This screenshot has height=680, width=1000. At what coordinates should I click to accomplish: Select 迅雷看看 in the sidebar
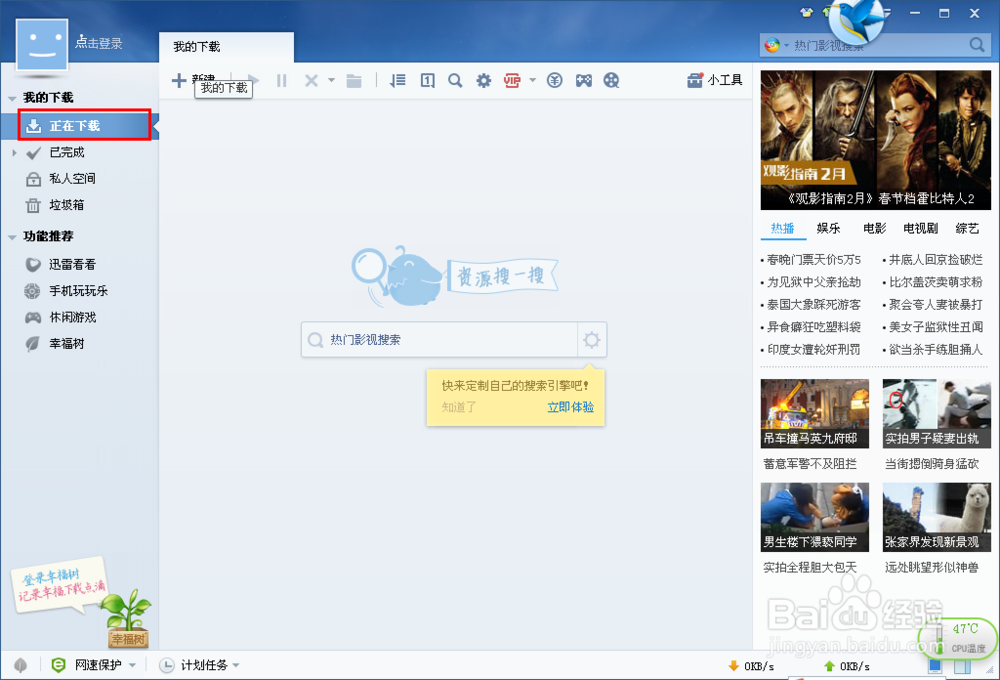coord(63,263)
